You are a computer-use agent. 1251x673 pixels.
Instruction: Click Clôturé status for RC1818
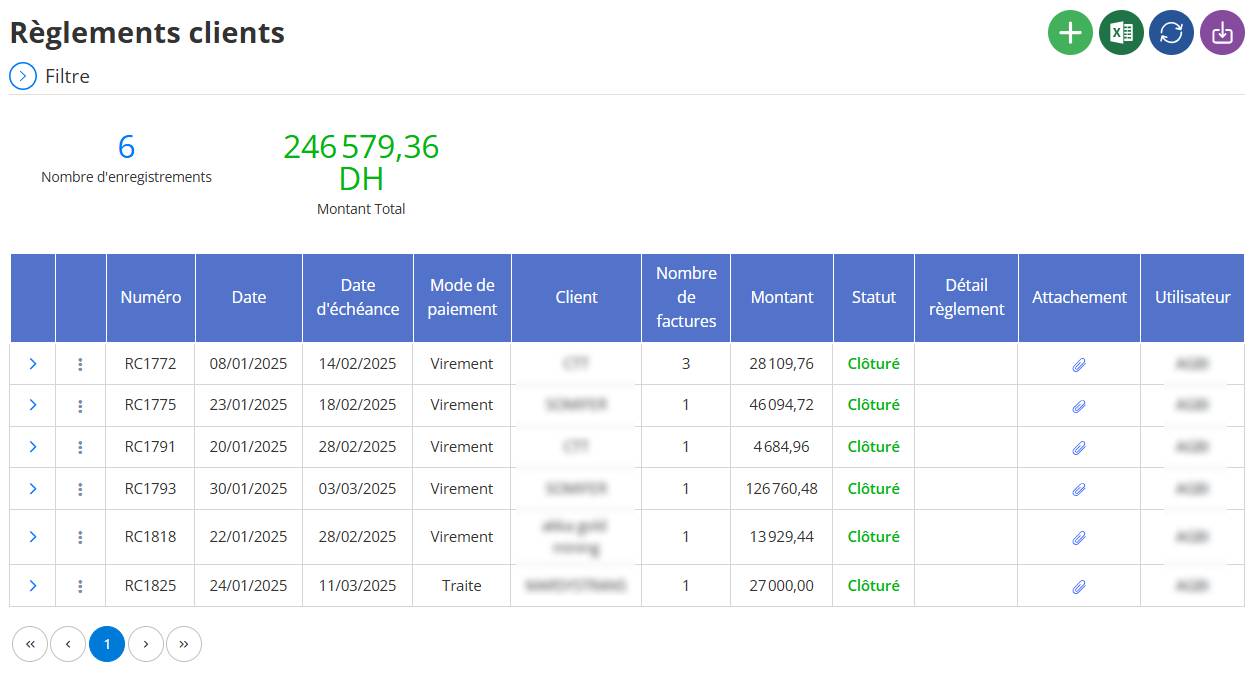[x=874, y=537]
